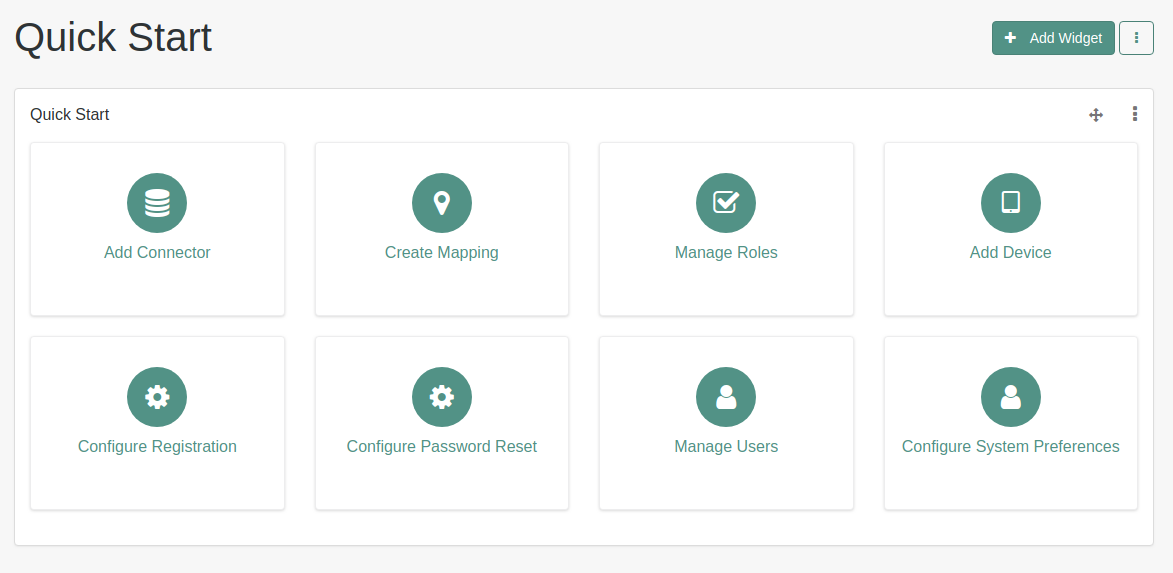This screenshot has width=1173, height=573.
Task: Open the Manage Roles link
Action: point(726,253)
